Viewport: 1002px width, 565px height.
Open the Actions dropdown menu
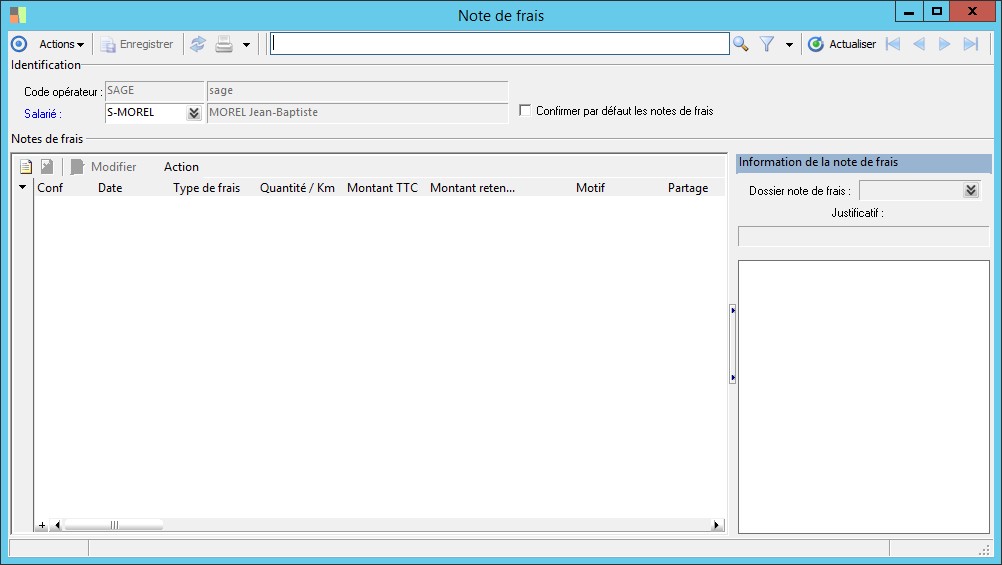[x=61, y=44]
